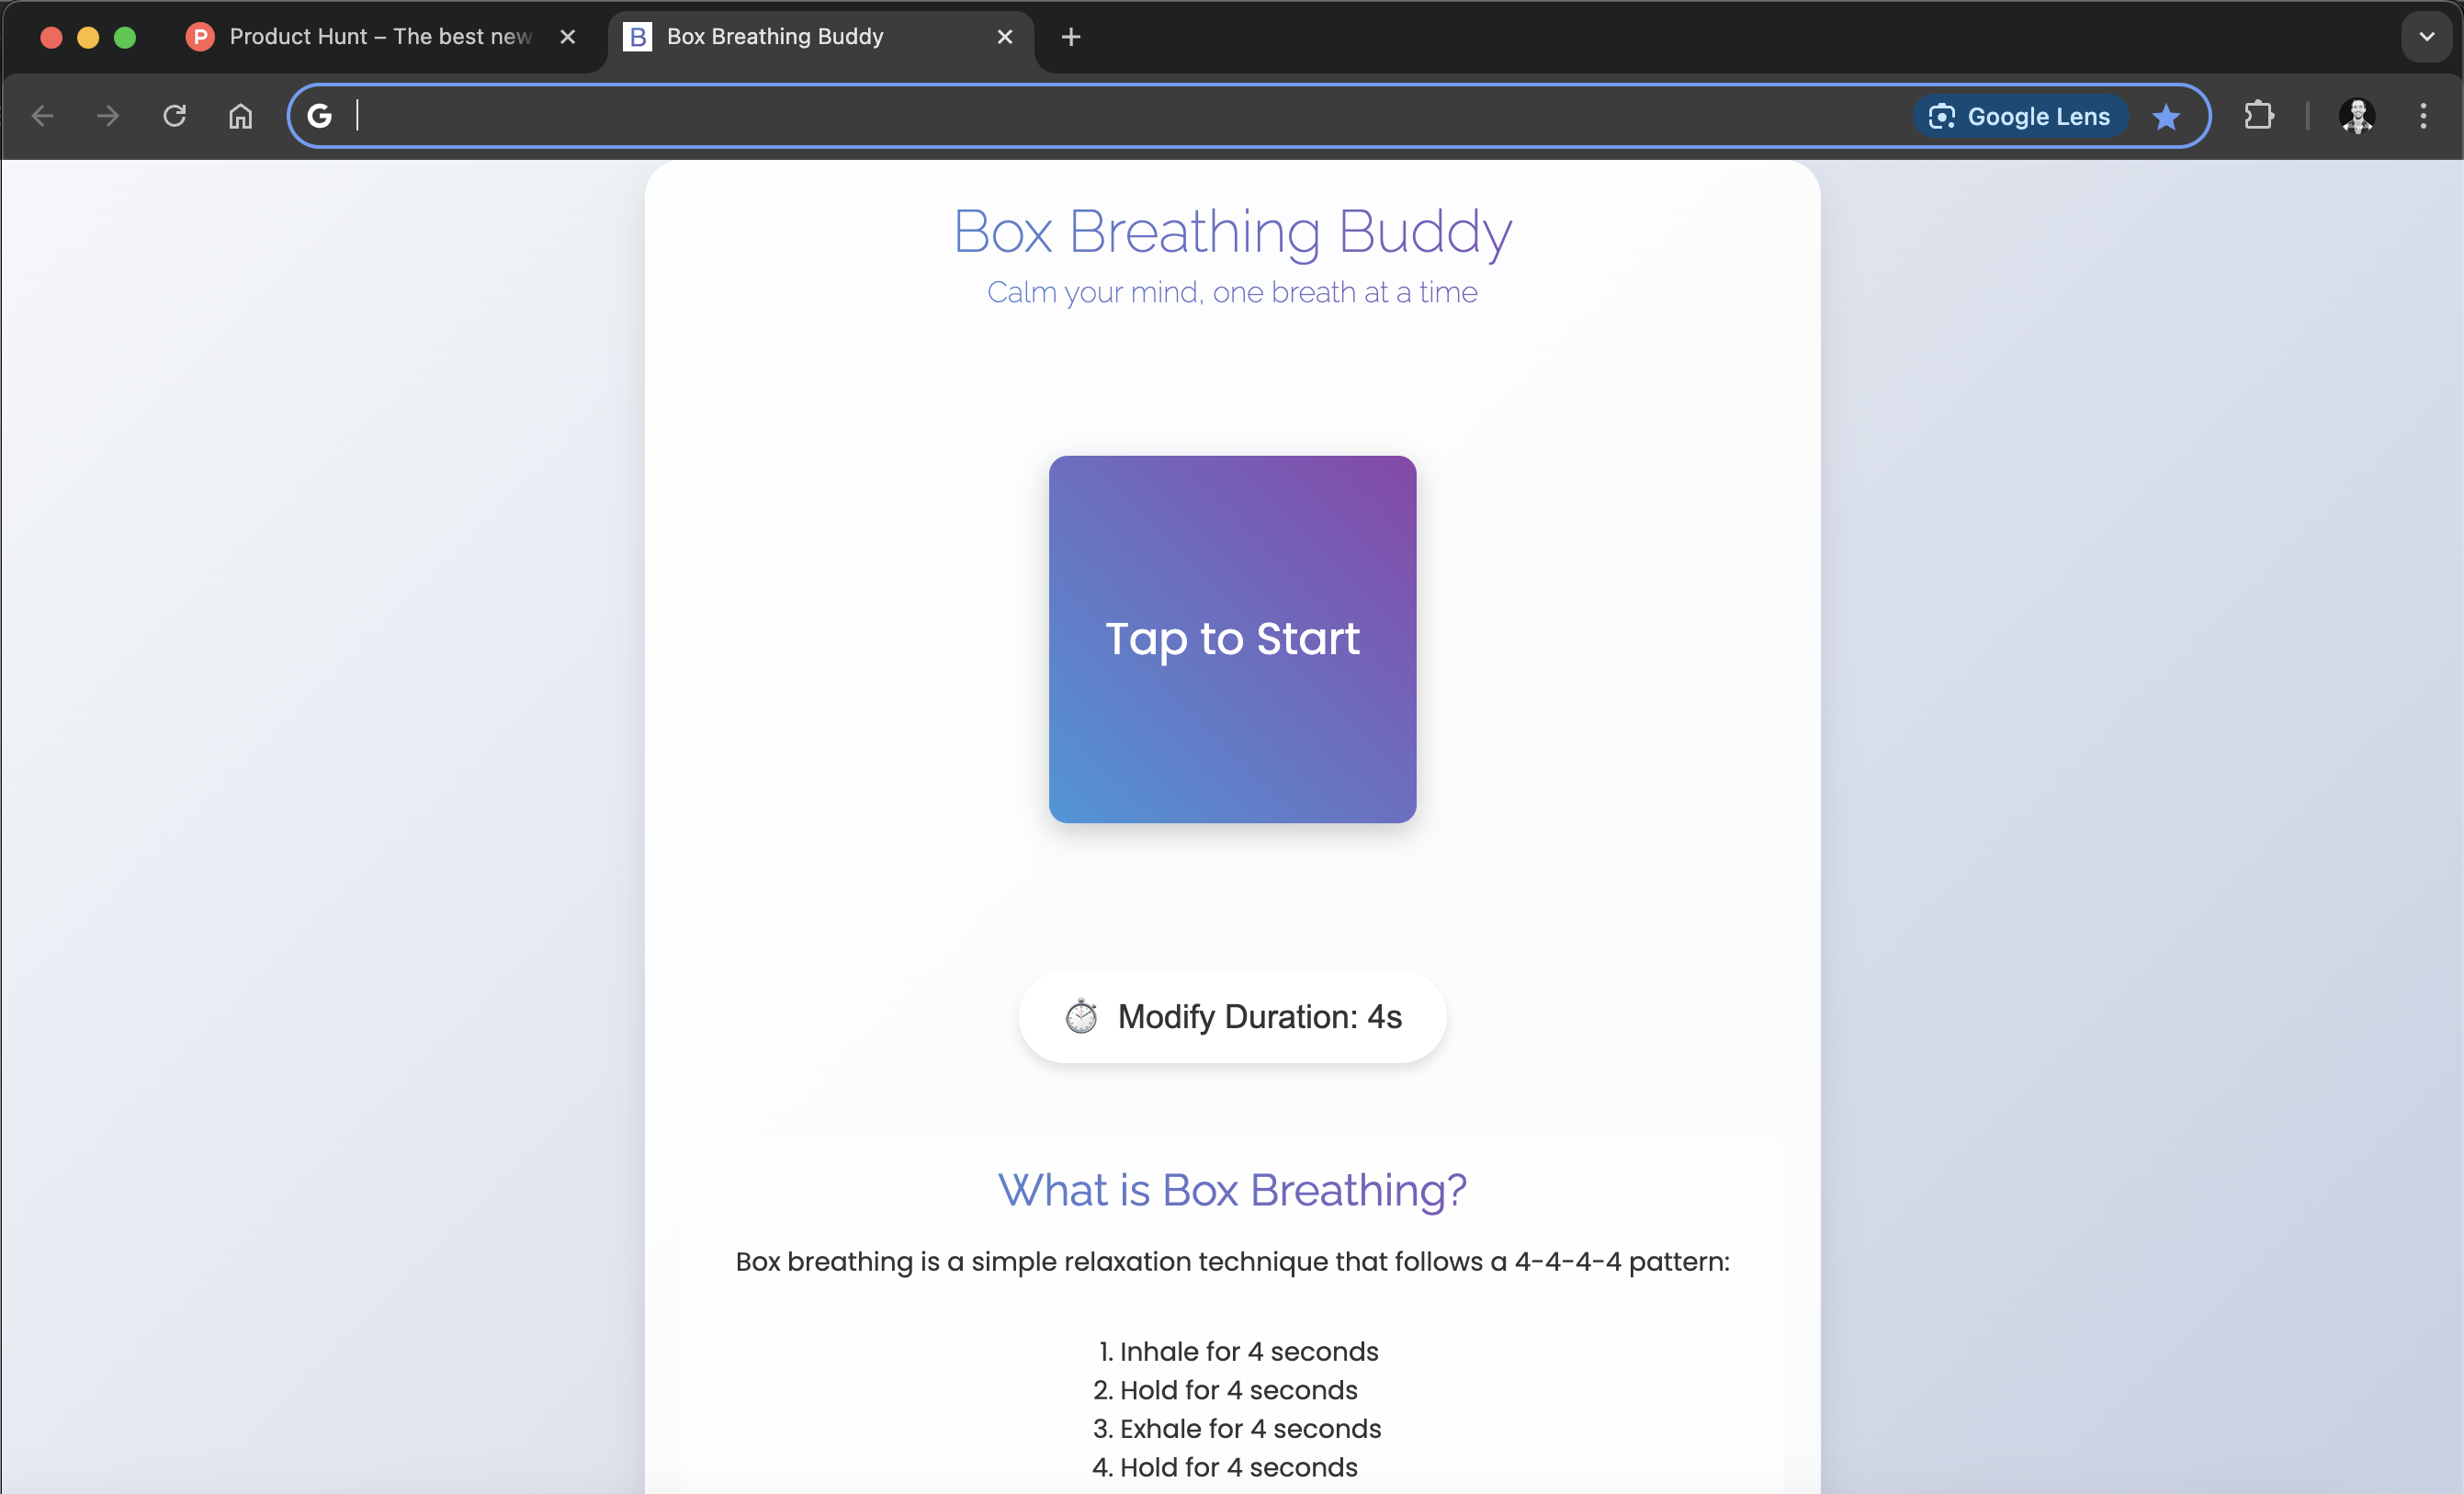Tap the 'Tap to Start' breathing button
The width and height of the screenshot is (2464, 1494).
[1232, 639]
